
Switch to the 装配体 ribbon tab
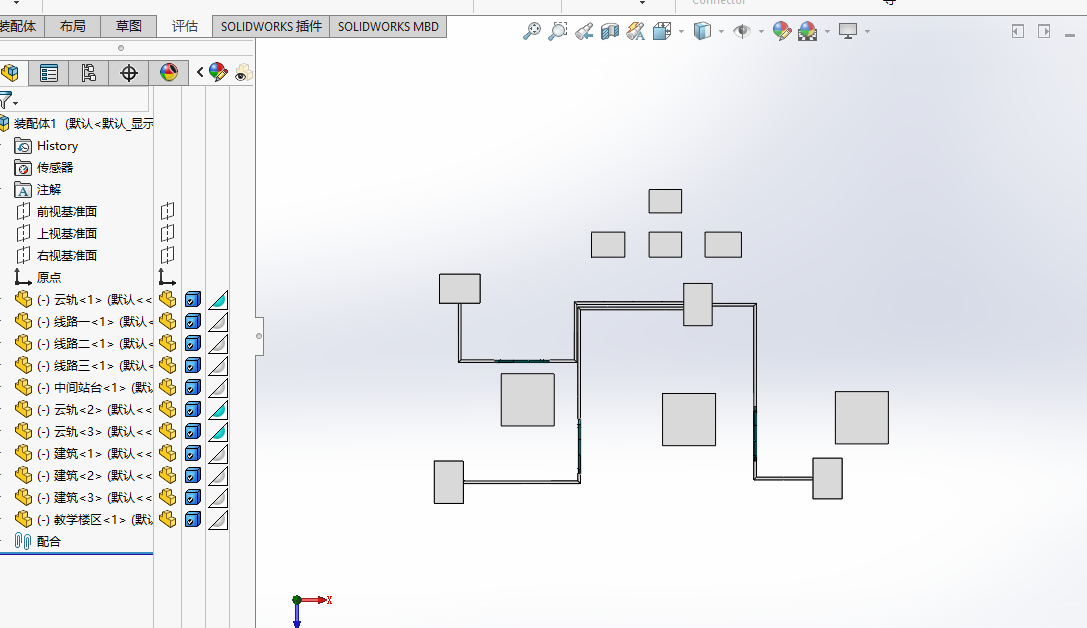tap(21, 26)
